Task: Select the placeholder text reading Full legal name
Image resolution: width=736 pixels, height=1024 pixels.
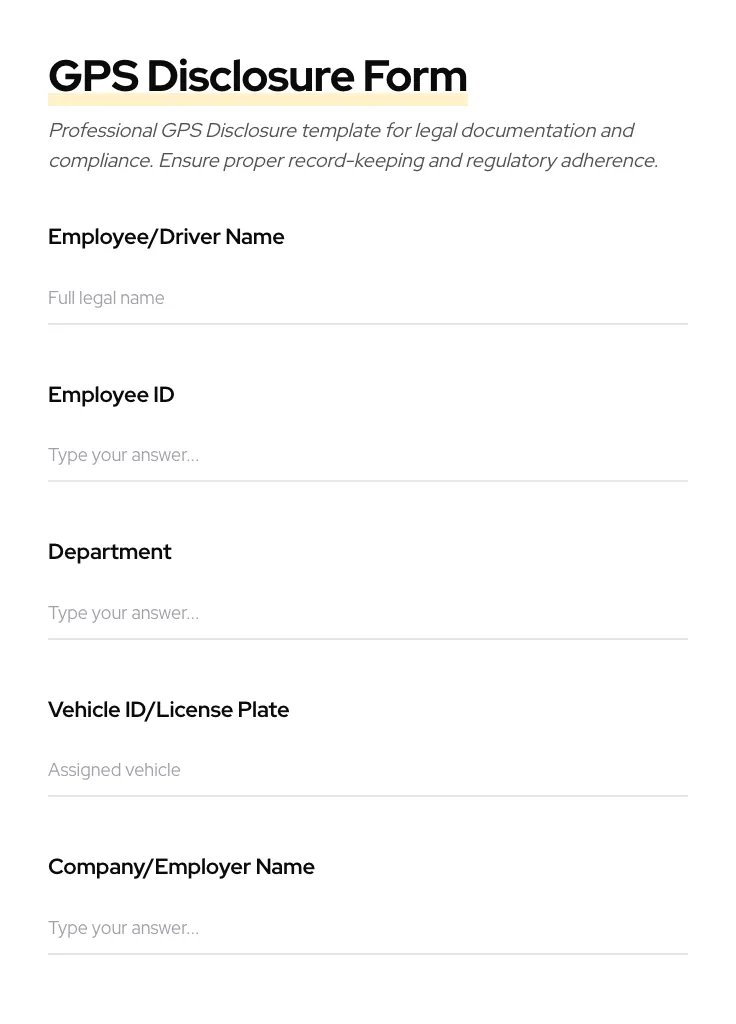Action: click(106, 298)
